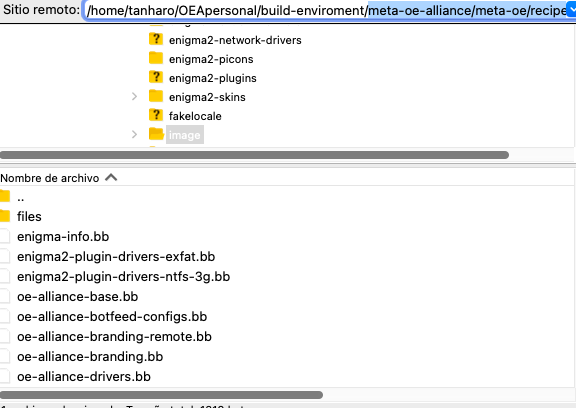Image resolution: width=576 pixels, height=408 pixels.
Task: Select the enigma2-plugin-drivers-ntfs-3g.bb file
Action: click(x=123, y=277)
